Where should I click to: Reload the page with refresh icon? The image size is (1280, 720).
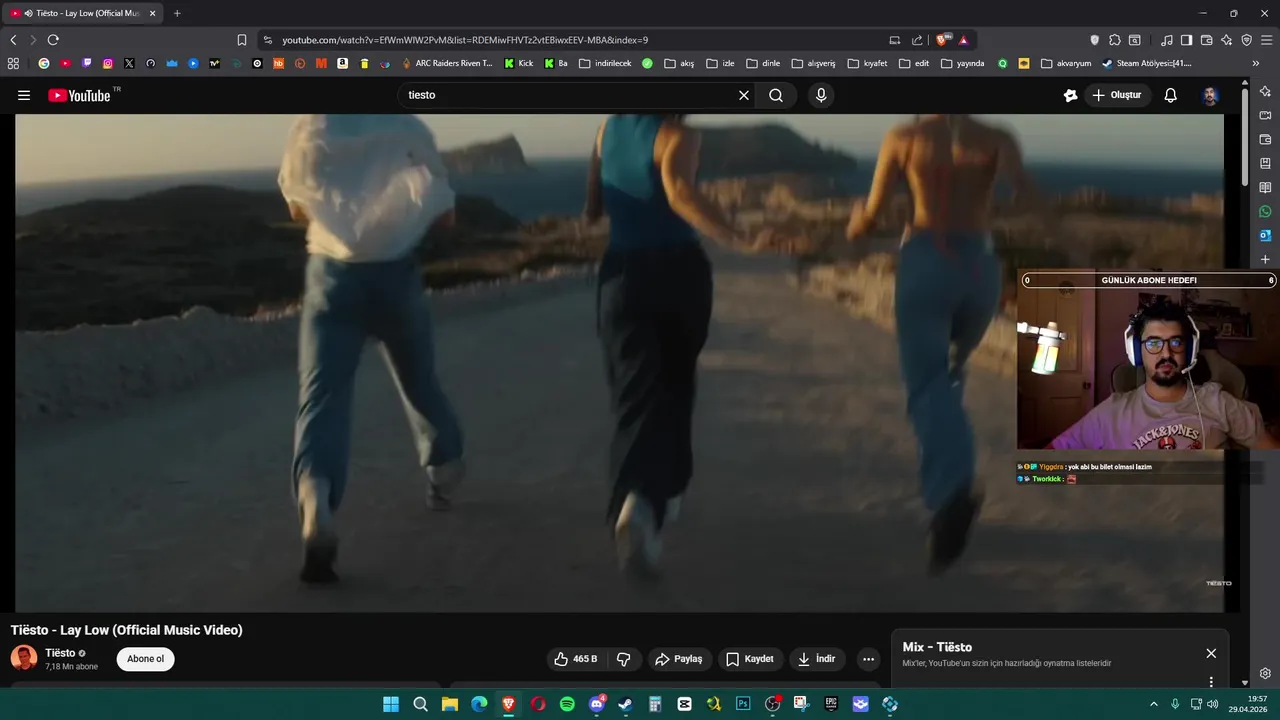coord(53,40)
